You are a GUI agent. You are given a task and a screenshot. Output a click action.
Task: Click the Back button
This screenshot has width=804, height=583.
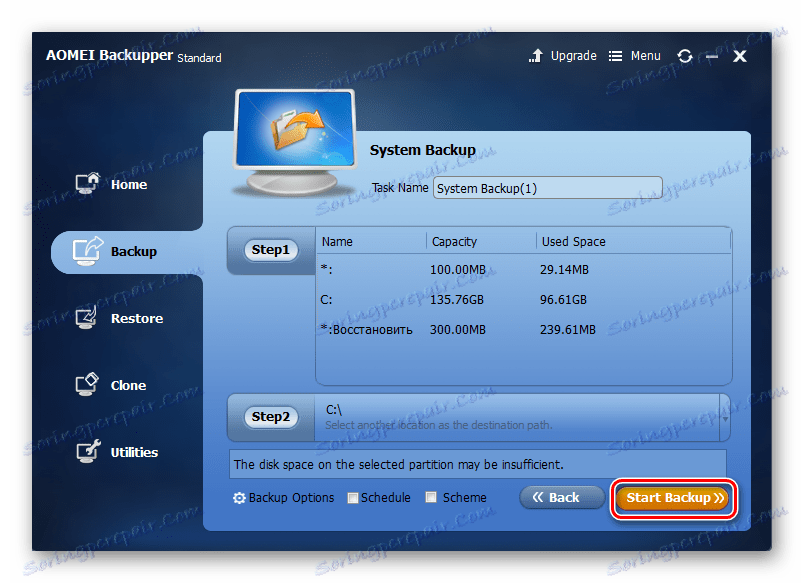tap(562, 497)
